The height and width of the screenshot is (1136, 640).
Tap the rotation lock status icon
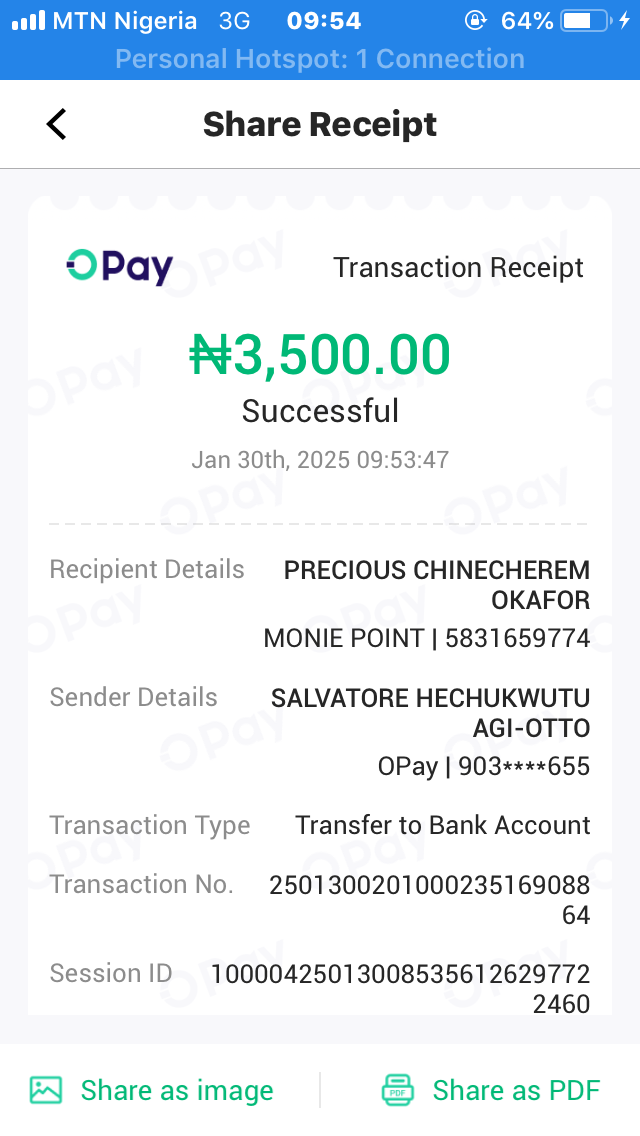(x=475, y=20)
